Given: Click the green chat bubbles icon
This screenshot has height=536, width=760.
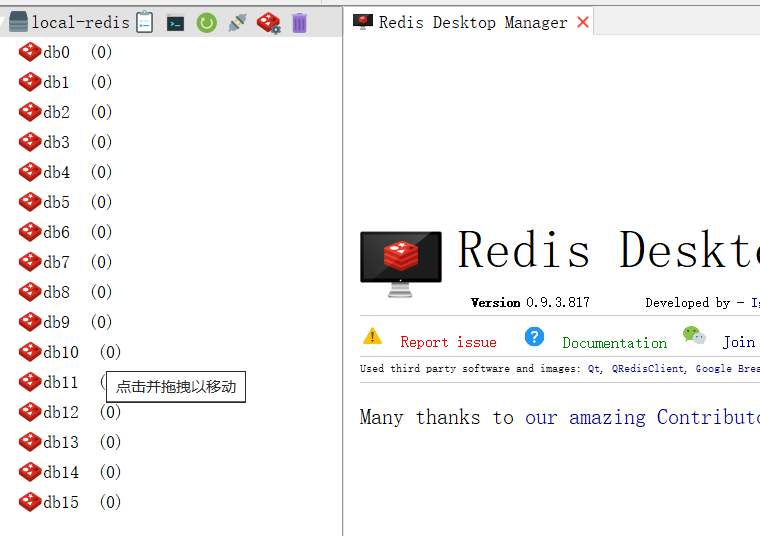Looking at the screenshot, I should [x=694, y=335].
